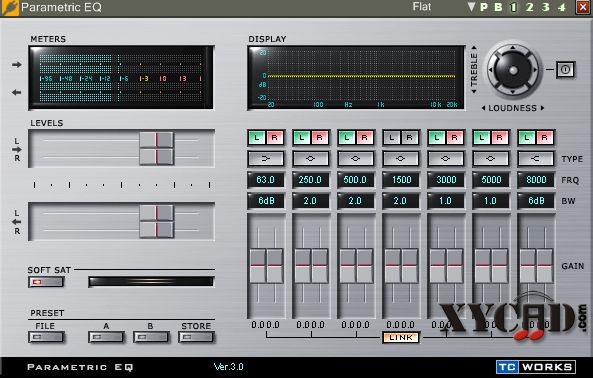Screen dimensions: 593x378
Task: Click the P button in title bar
Action: click(484, 7)
